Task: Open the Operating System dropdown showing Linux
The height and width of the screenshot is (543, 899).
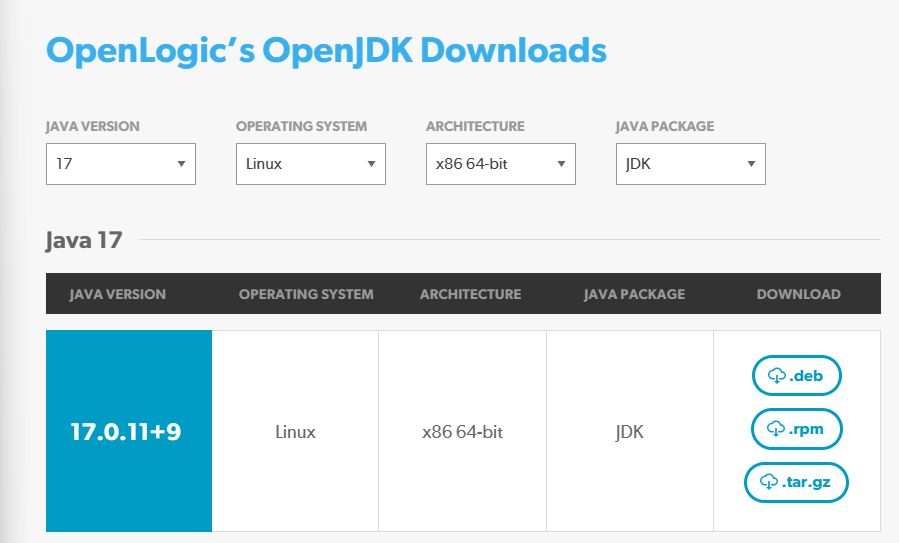Action: pyautogui.click(x=310, y=164)
